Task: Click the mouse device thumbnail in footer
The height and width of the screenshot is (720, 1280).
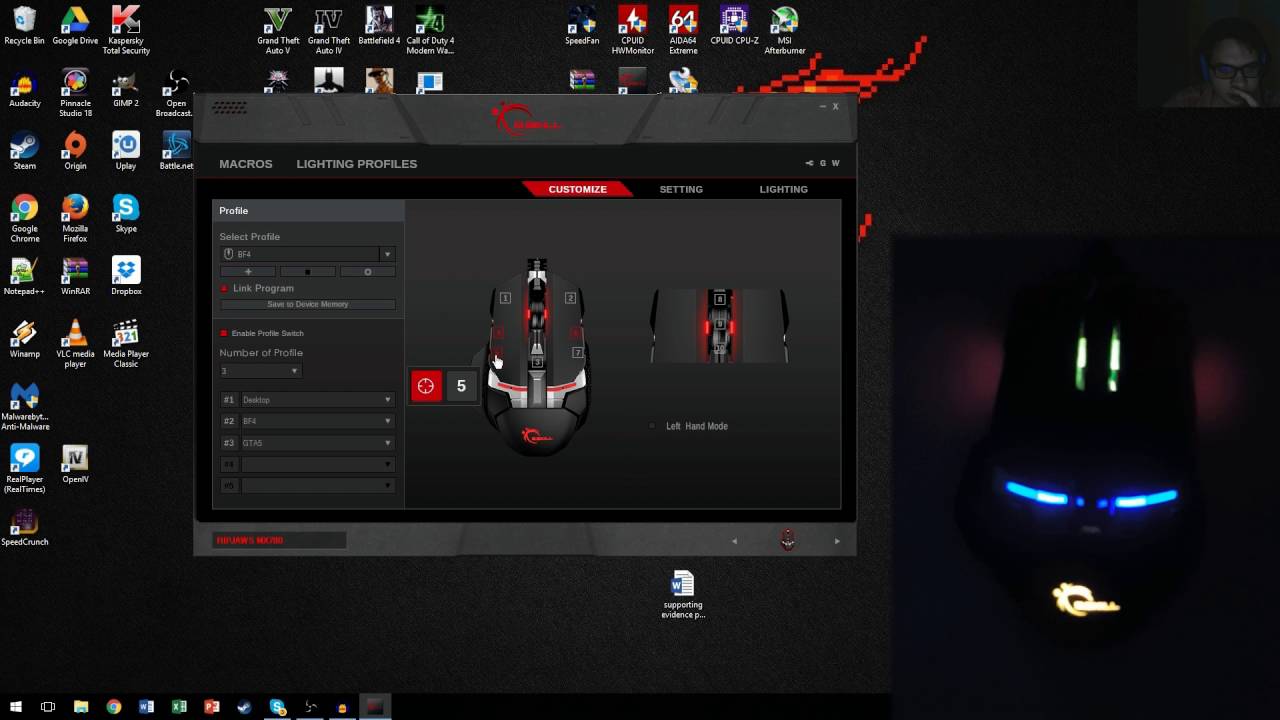Action: pos(788,540)
